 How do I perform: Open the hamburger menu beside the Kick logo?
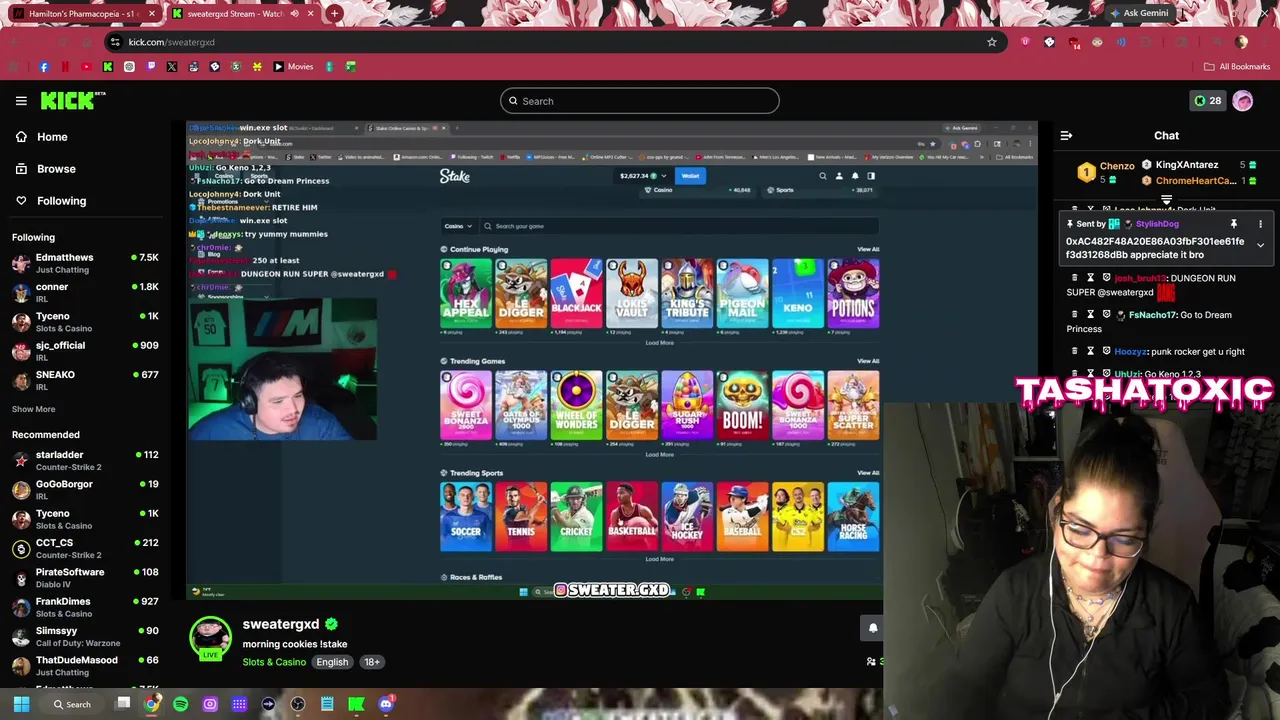point(21,101)
